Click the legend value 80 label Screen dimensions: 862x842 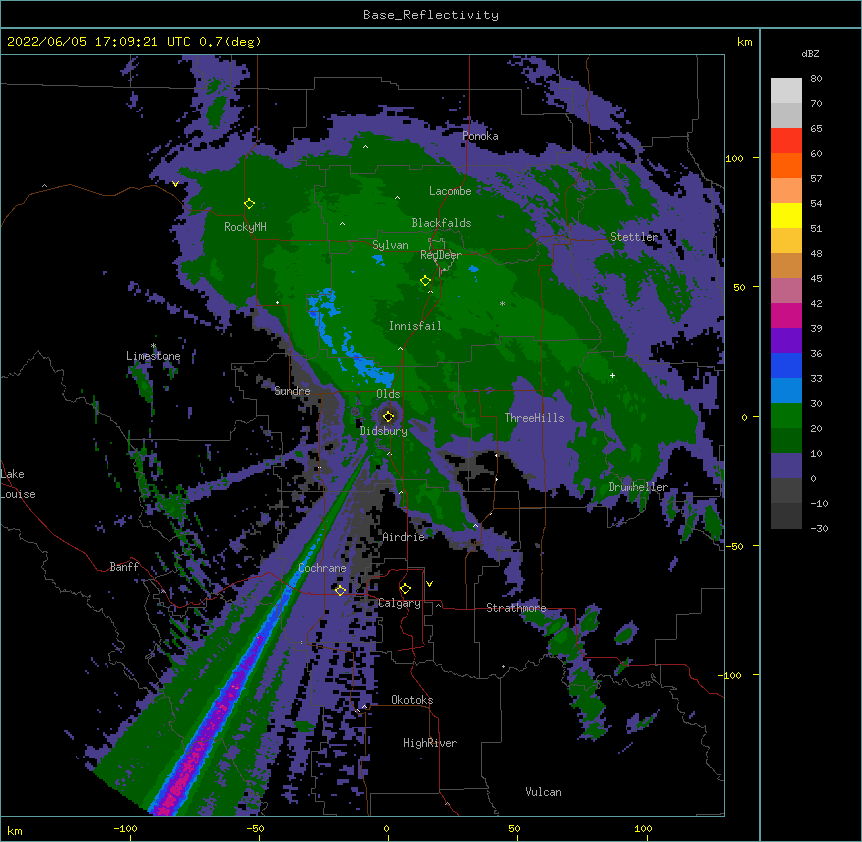tap(816, 79)
